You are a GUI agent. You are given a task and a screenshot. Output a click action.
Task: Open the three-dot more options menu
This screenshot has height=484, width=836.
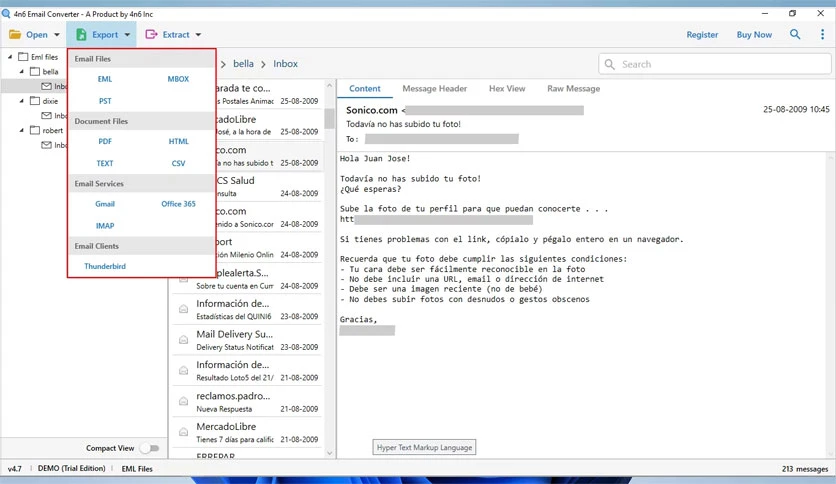click(822, 35)
